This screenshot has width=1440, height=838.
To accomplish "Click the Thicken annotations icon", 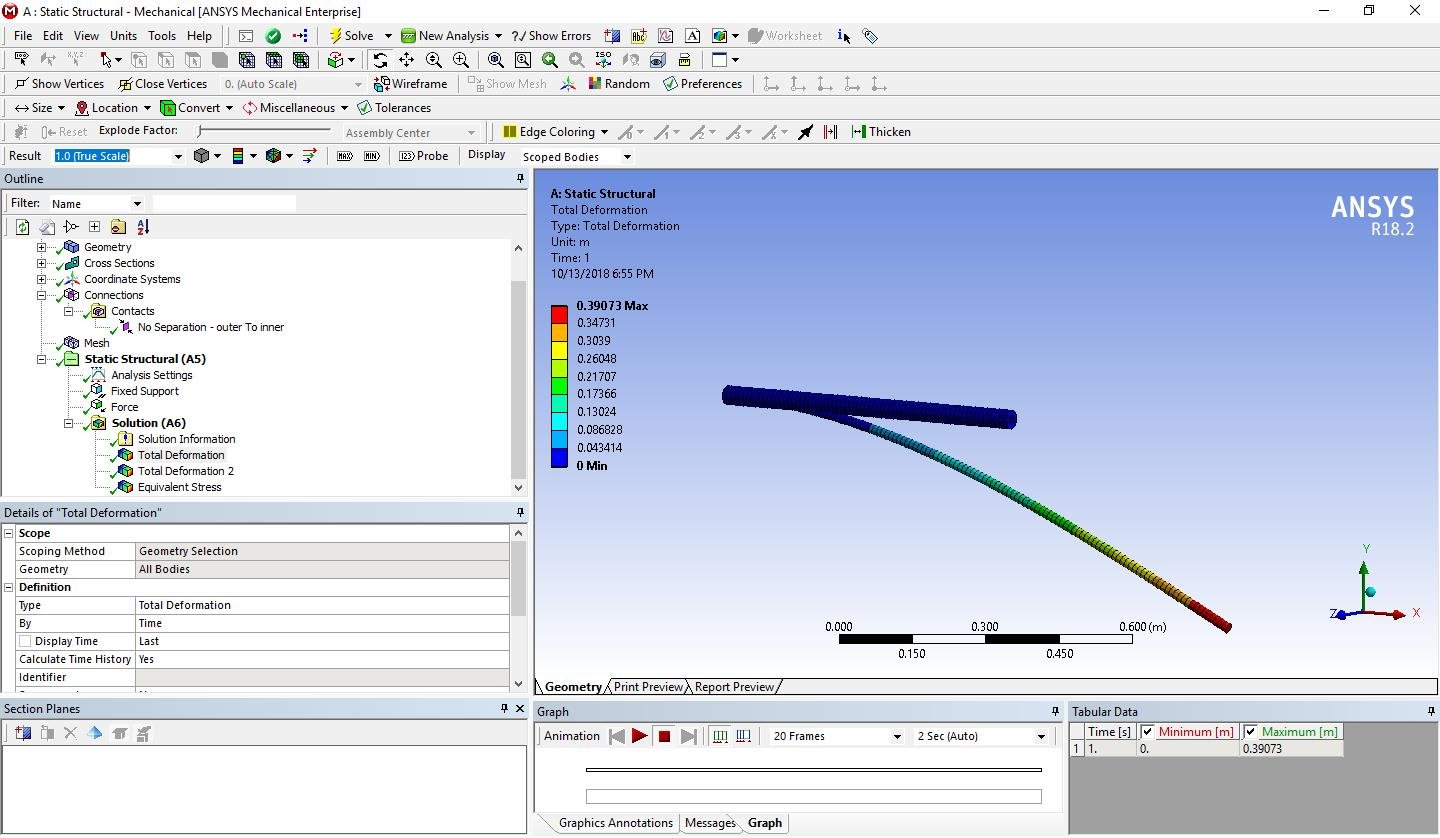I will pos(881,132).
